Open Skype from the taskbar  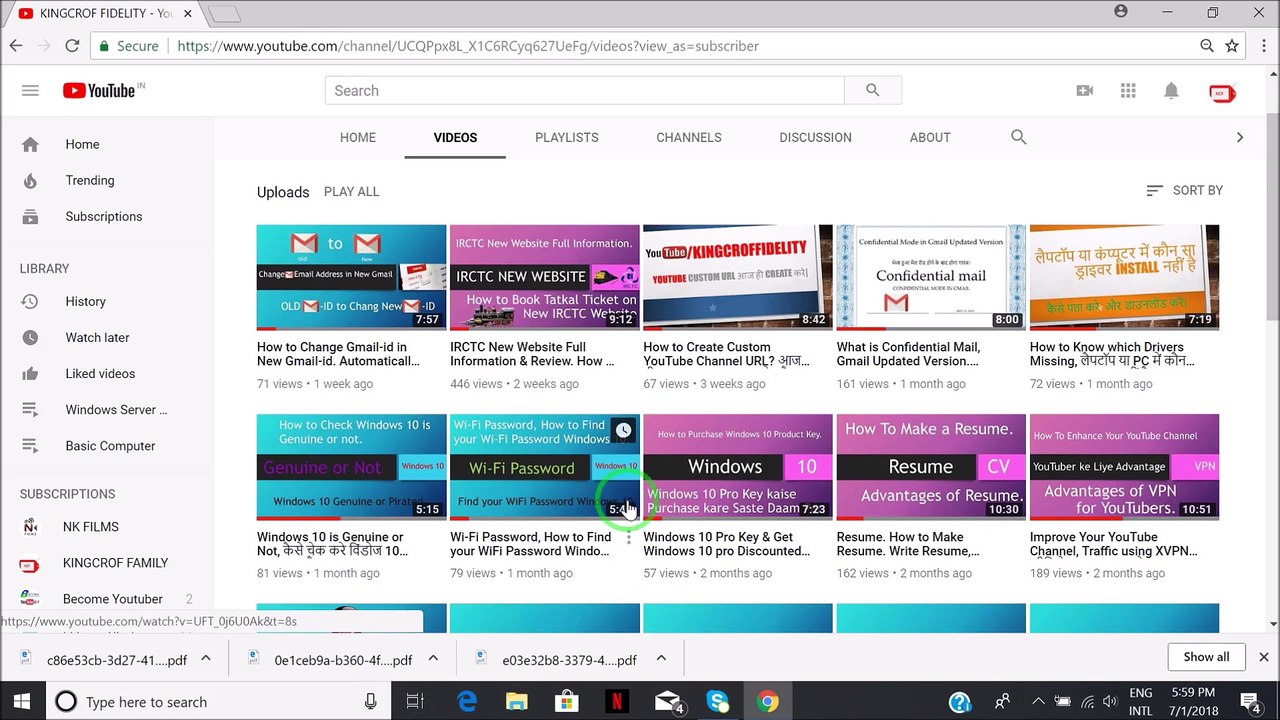coord(717,701)
